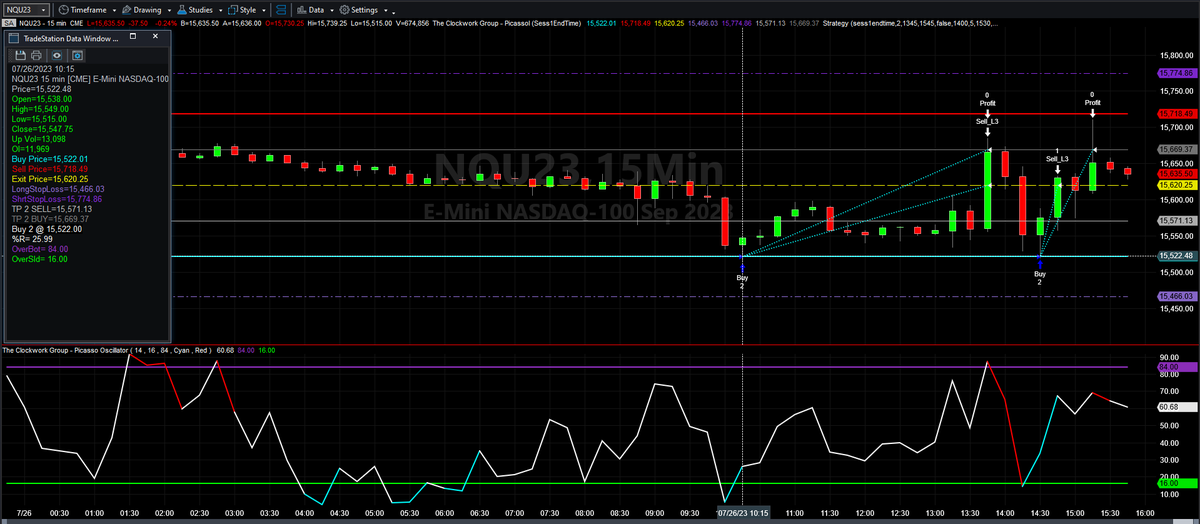Maximize the TradeStation Data Window
The image size is (1200, 524).
pyautogui.click(x=133, y=36)
